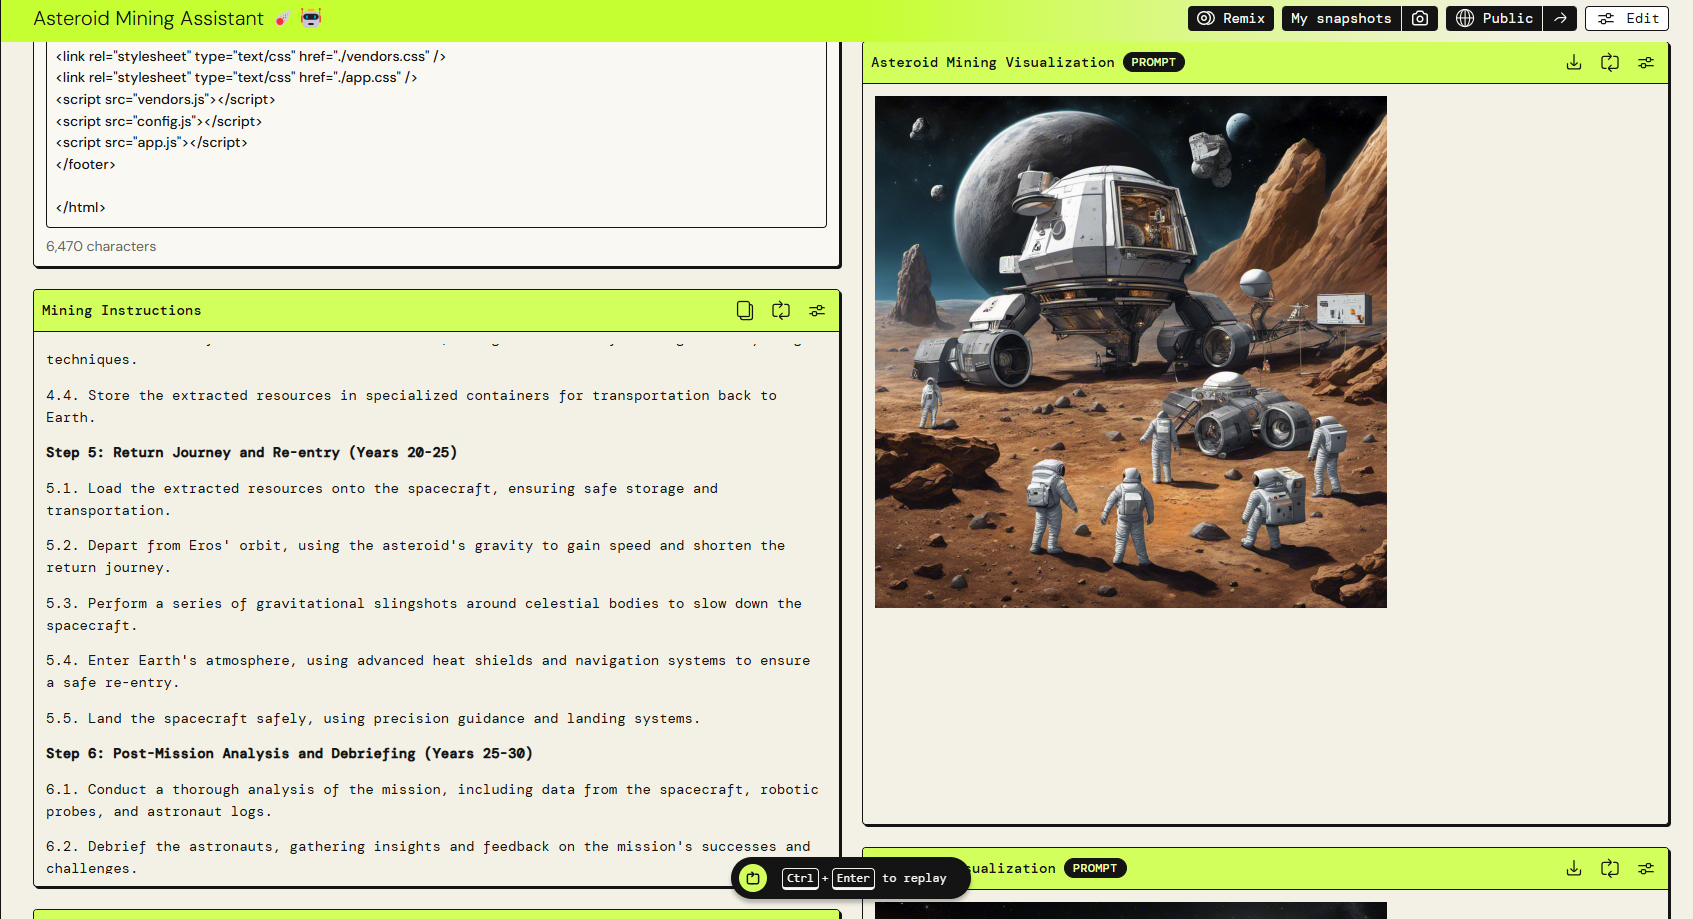The height and width of the screenshot is (919, 1693).
Task: Click the 'Asteroid Mining Assistant' title
Action: [148, 18]
